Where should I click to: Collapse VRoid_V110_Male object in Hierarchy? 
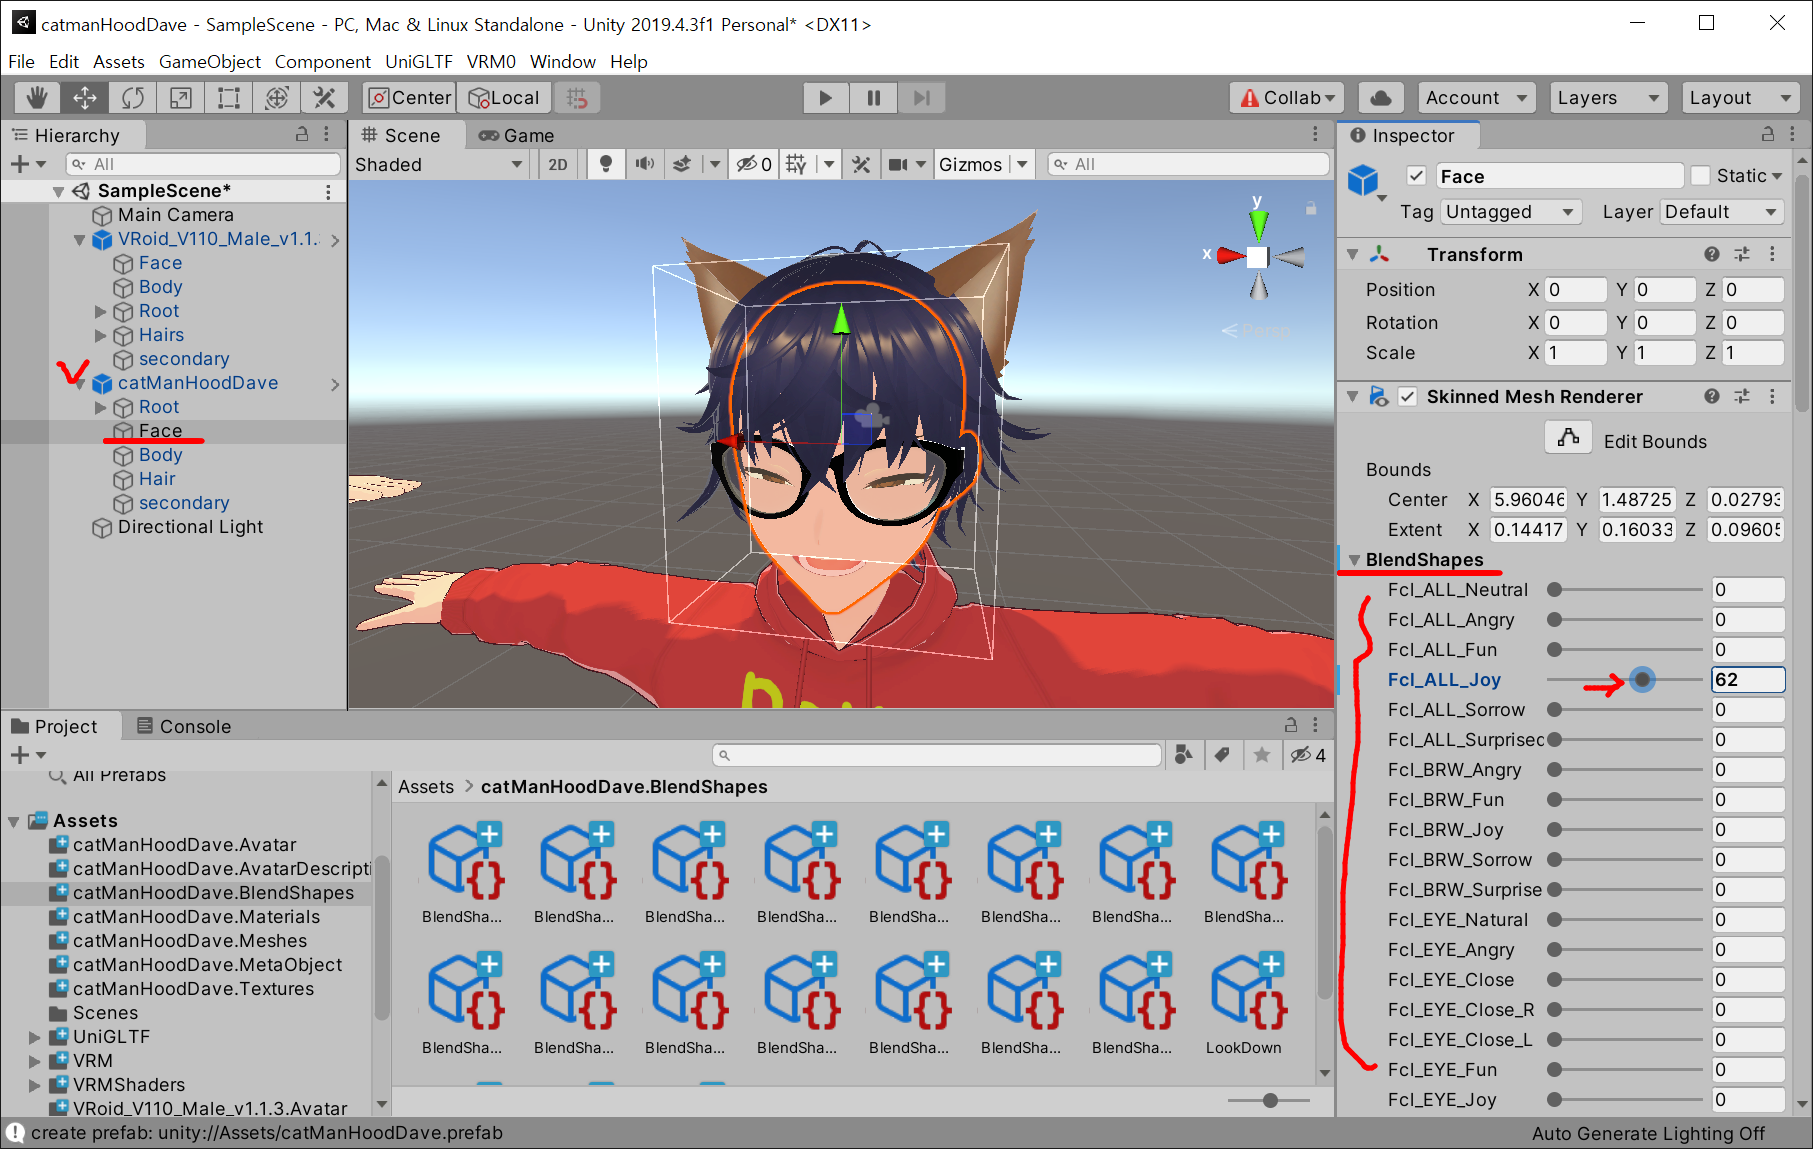click(79, 240)
